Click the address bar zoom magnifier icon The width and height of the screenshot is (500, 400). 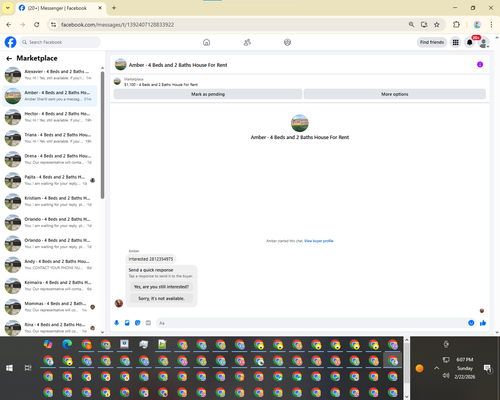click(x=411, y=25)
